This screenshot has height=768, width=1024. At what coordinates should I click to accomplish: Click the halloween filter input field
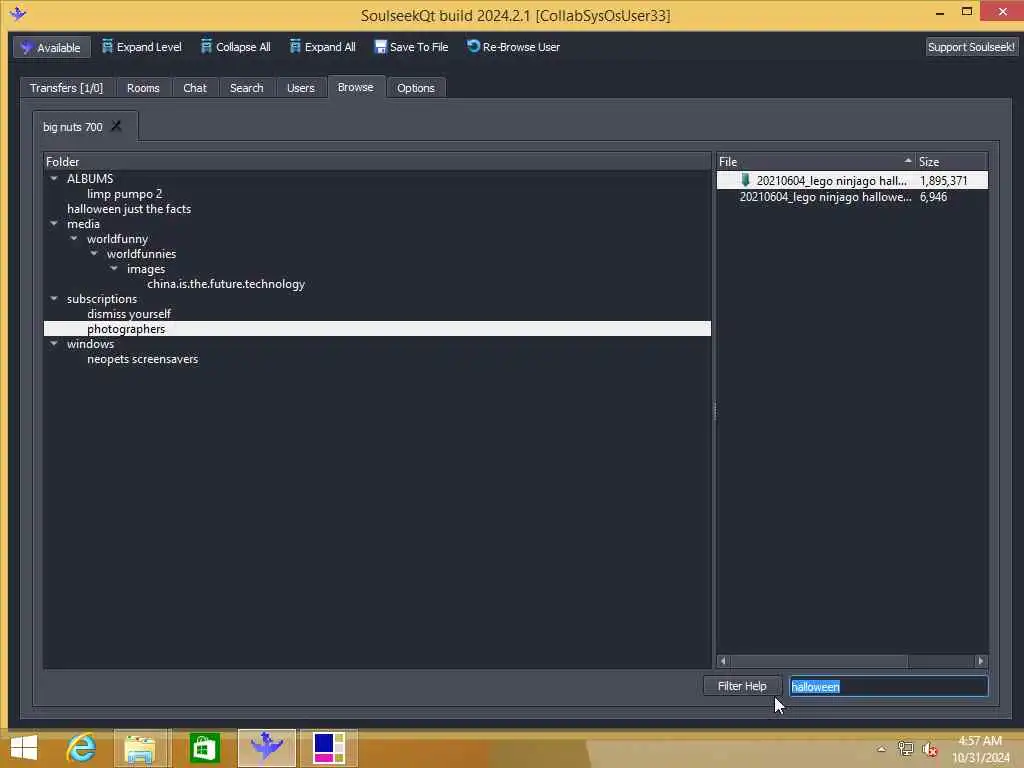[888, 686]
